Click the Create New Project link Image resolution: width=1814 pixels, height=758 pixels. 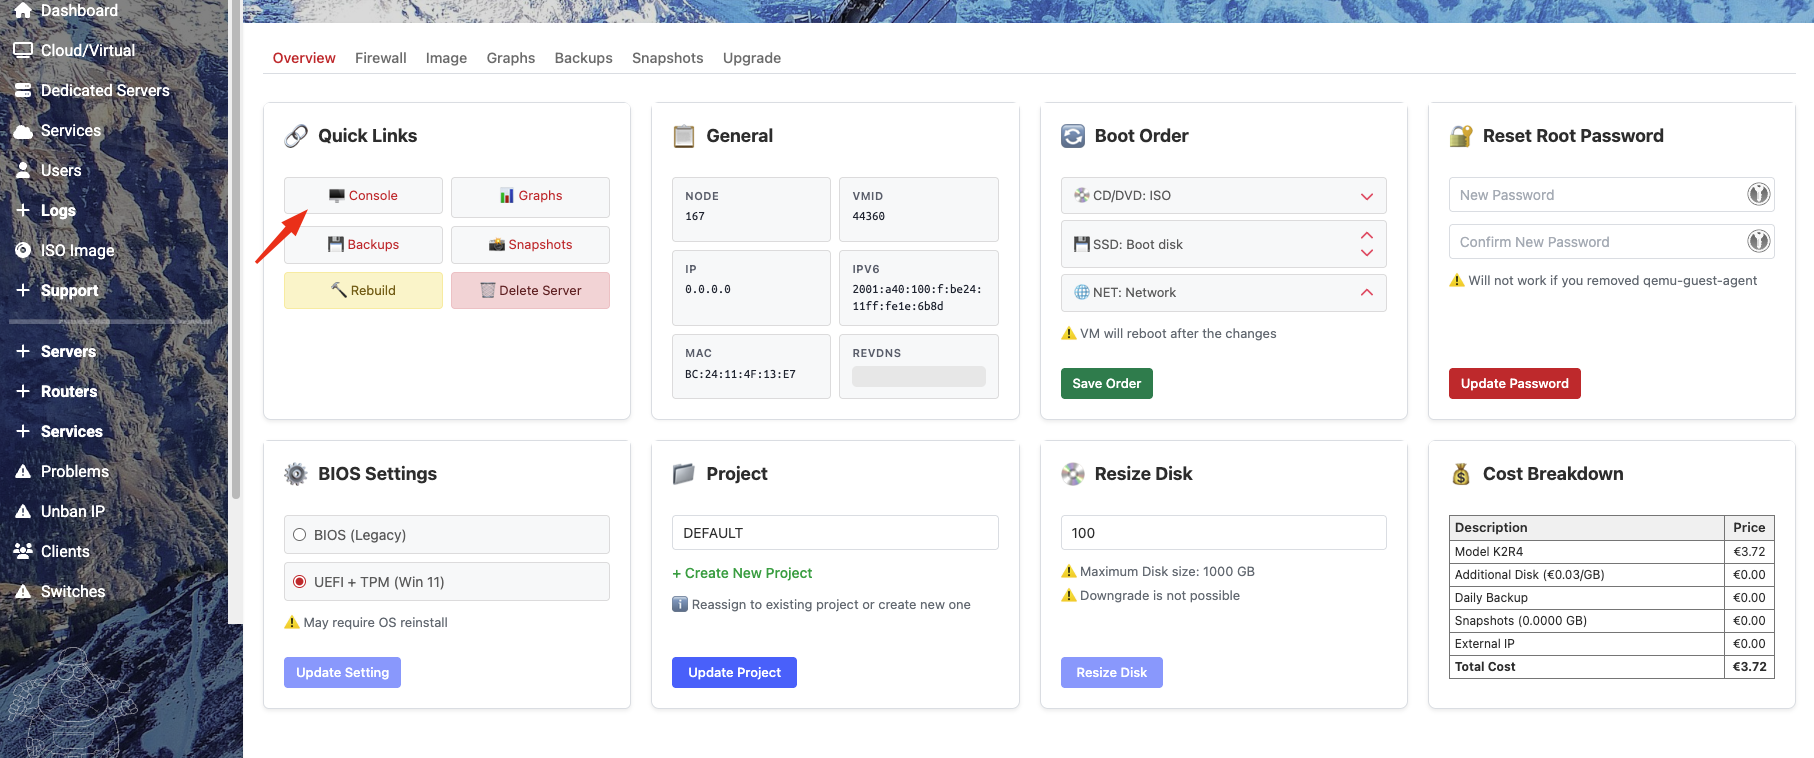742,573
